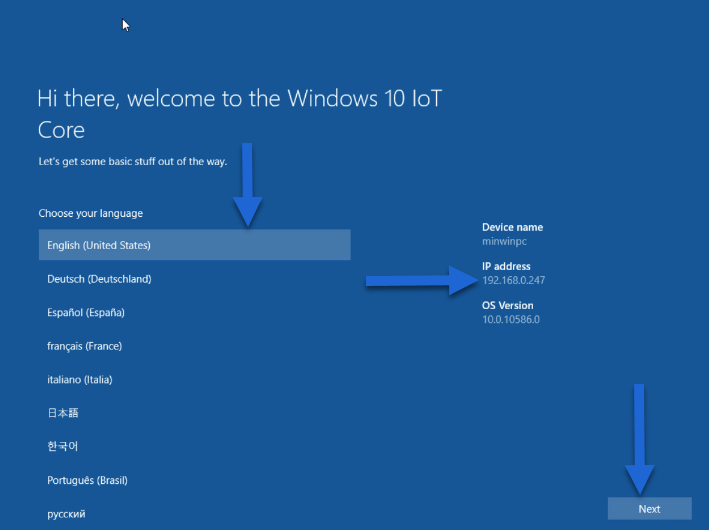Choose Español (España) from the list
This screenshot has width=709, height=530.
194,312
